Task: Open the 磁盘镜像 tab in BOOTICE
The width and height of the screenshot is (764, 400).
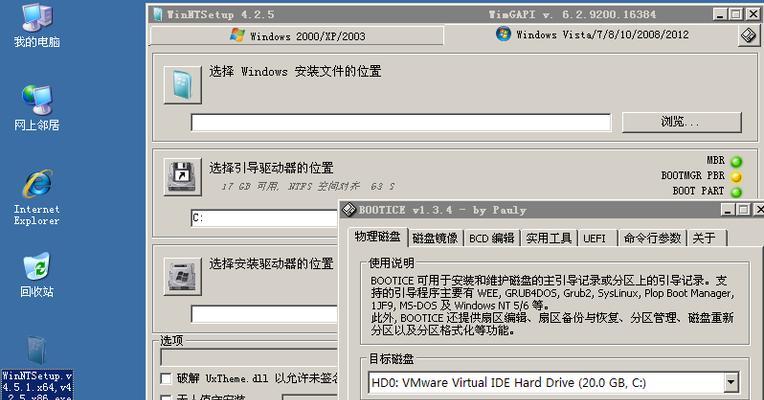Action: point(435,238)
